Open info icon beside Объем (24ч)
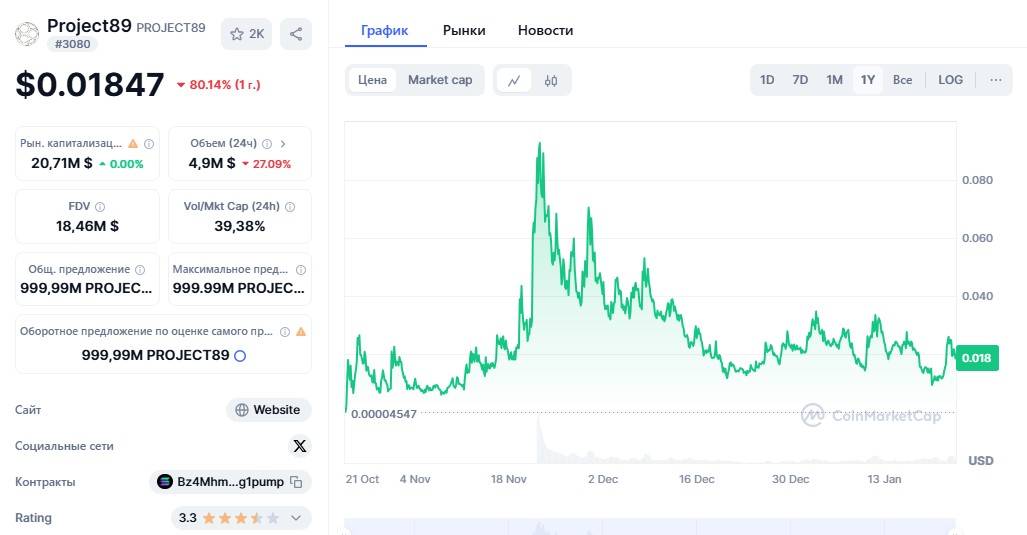Image resolution: width=1027 pixels, height=535 pixels. 267,143
